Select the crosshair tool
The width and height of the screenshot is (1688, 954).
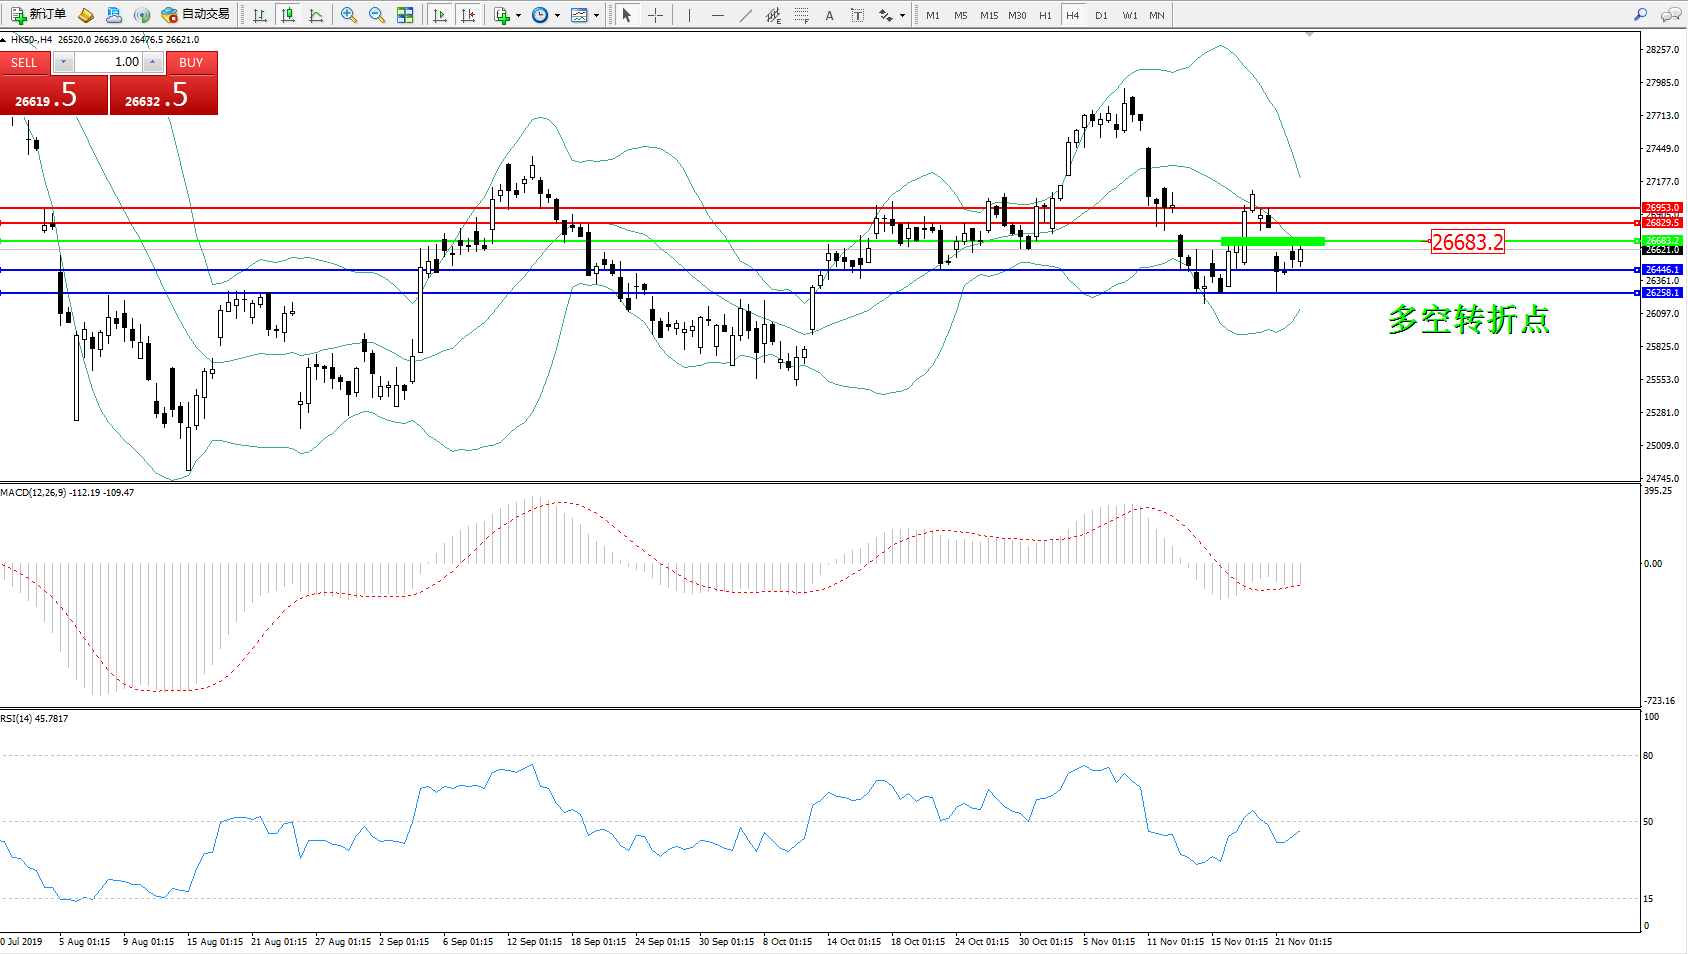coord(655,15)
